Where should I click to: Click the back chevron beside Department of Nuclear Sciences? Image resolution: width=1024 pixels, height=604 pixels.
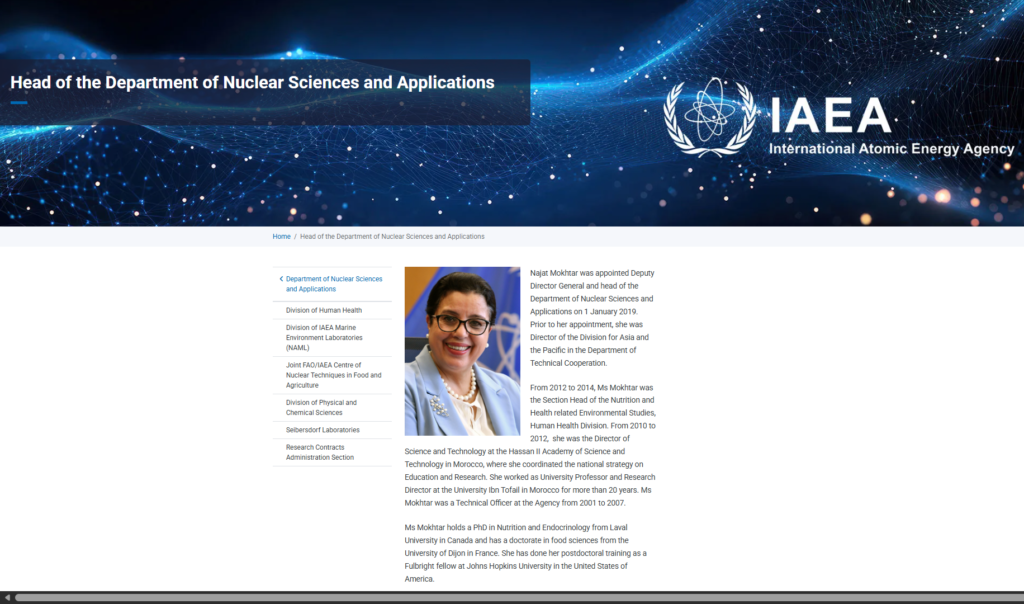281,279
